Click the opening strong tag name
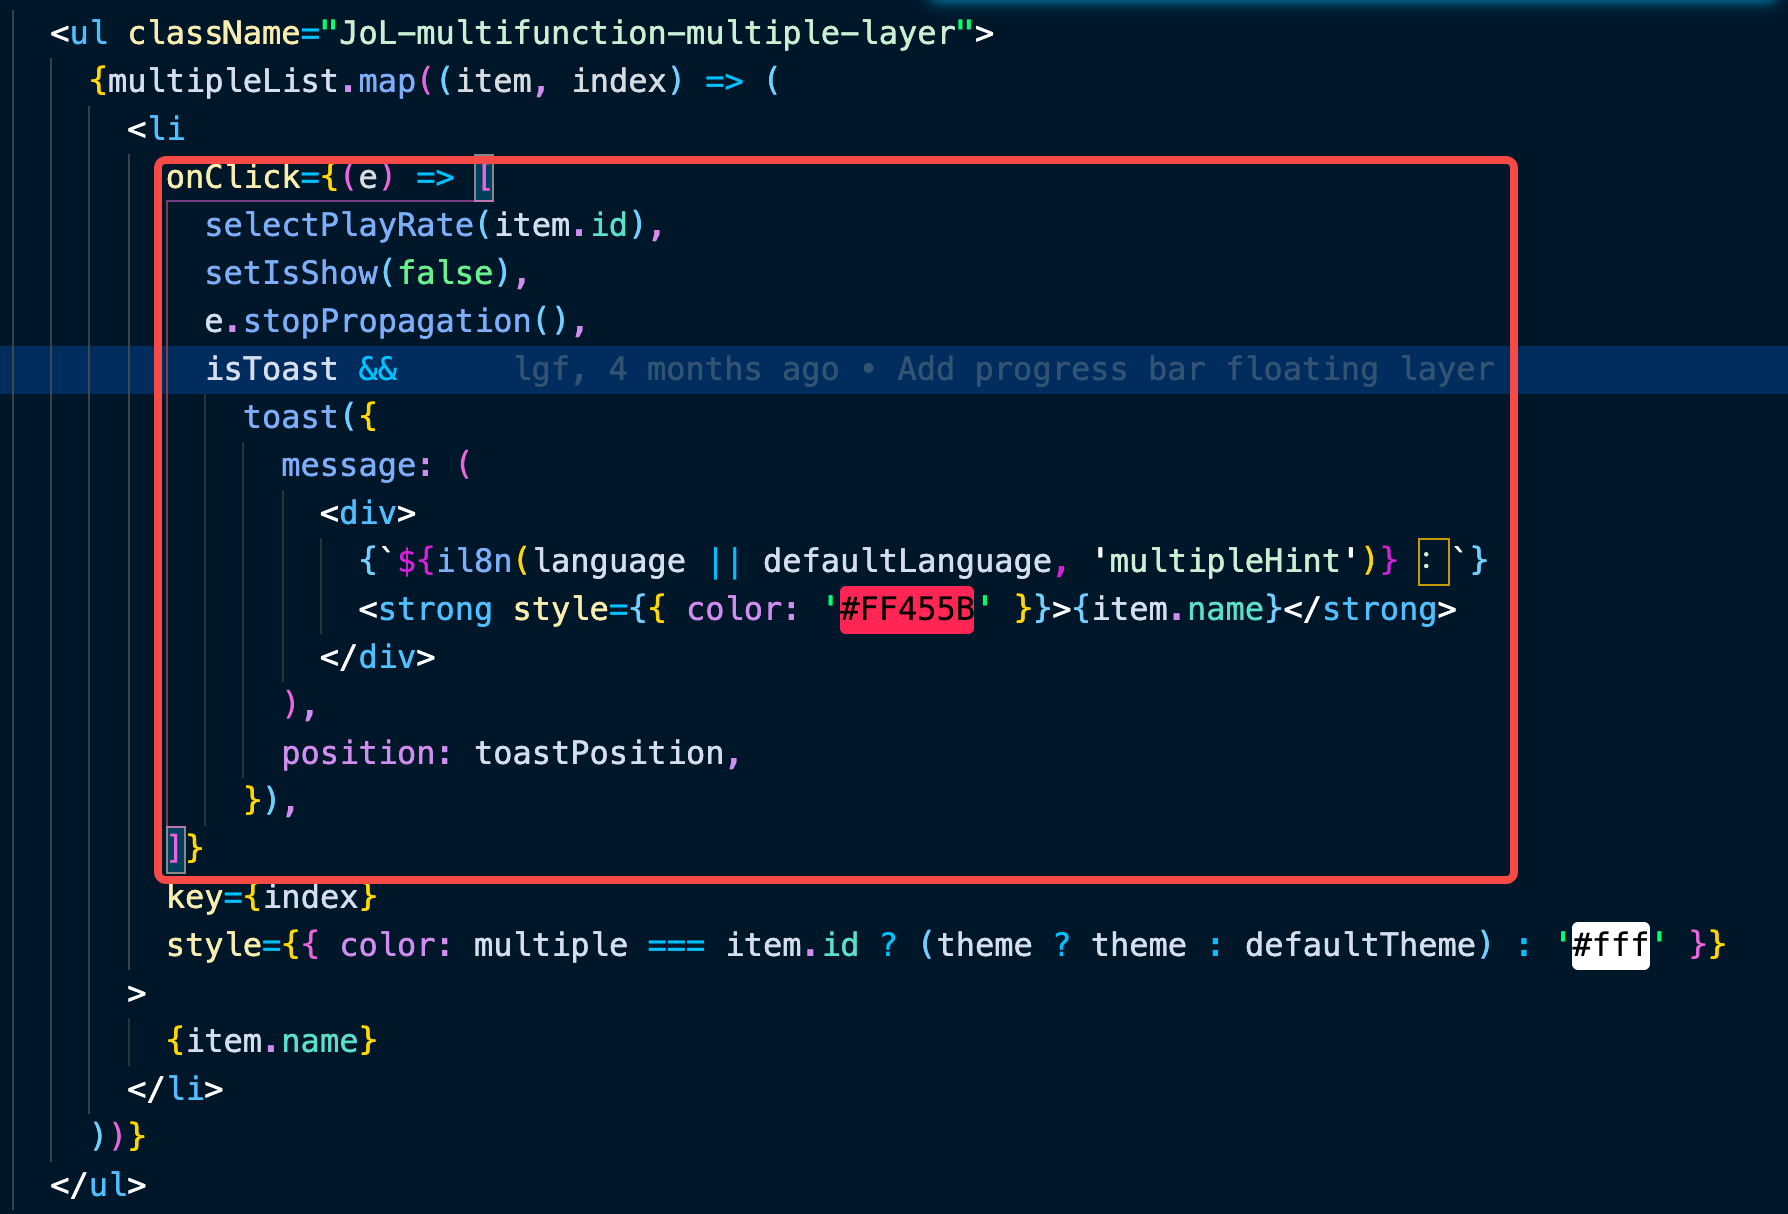1788x1214 pixels. 435,609
